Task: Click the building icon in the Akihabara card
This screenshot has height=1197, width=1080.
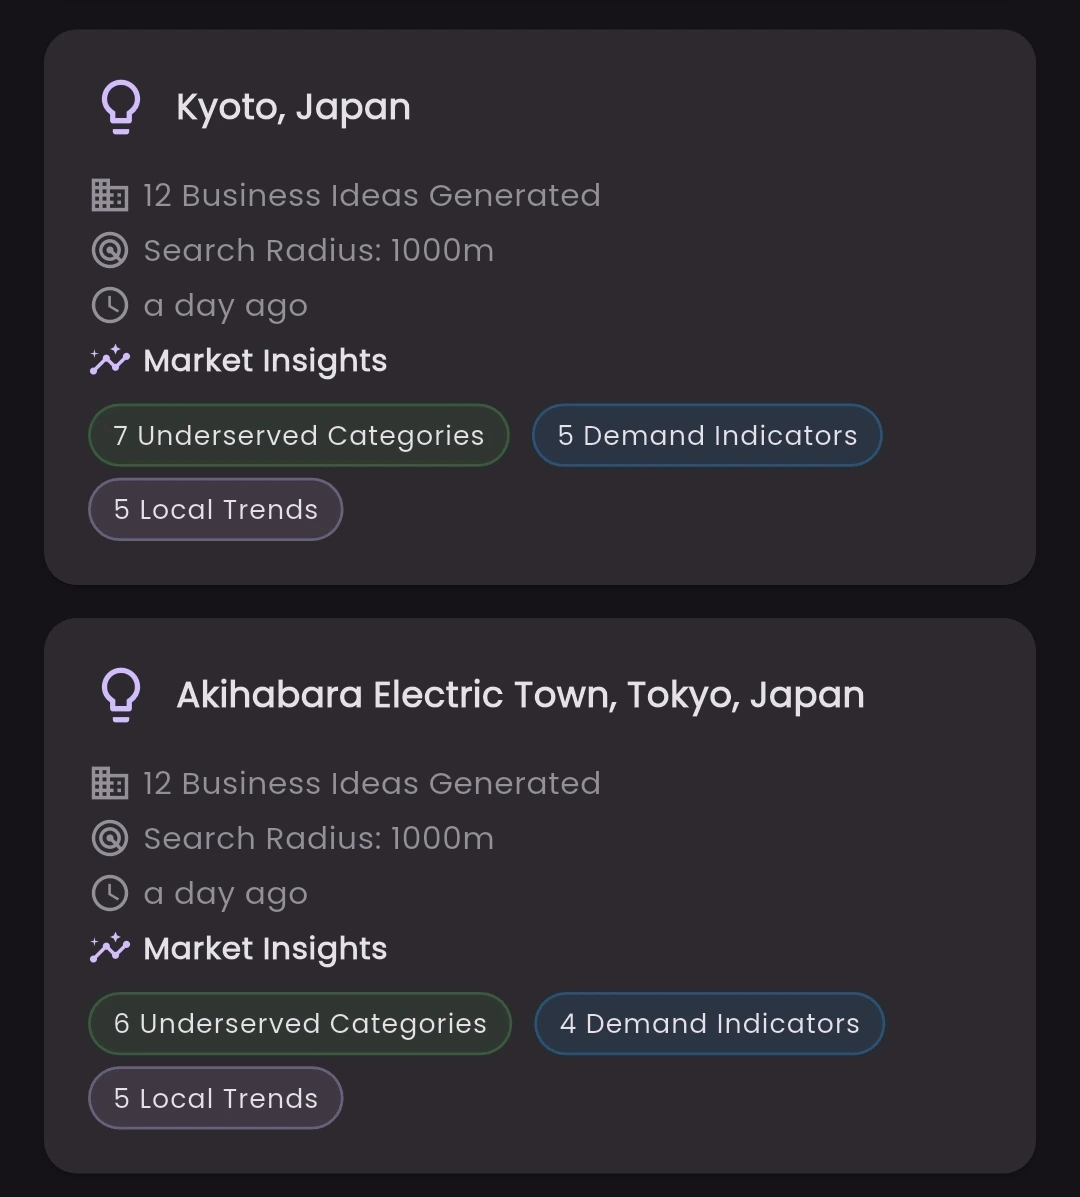Action: click(110, 783)
